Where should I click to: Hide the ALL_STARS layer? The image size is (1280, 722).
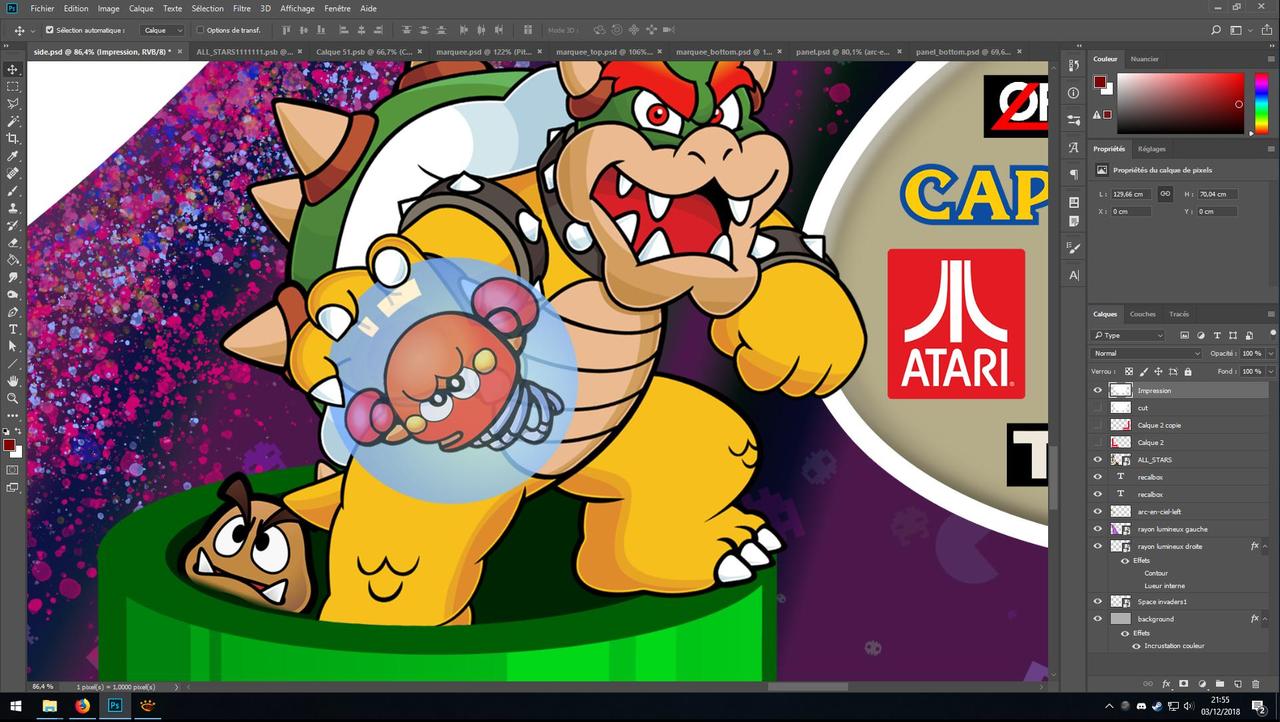tap(1098, 459)
